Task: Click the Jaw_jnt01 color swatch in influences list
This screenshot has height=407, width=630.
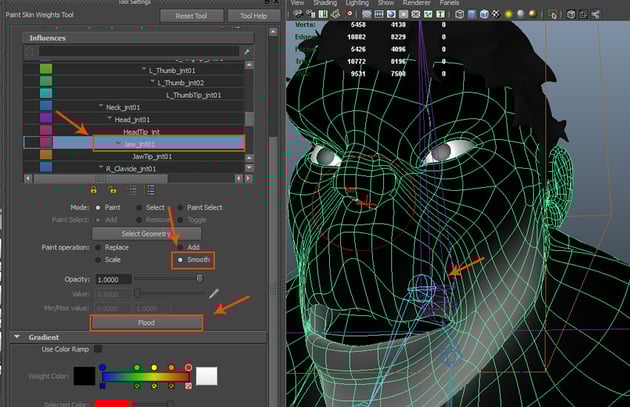Action: pyautogui.click(x=46, y=143)
